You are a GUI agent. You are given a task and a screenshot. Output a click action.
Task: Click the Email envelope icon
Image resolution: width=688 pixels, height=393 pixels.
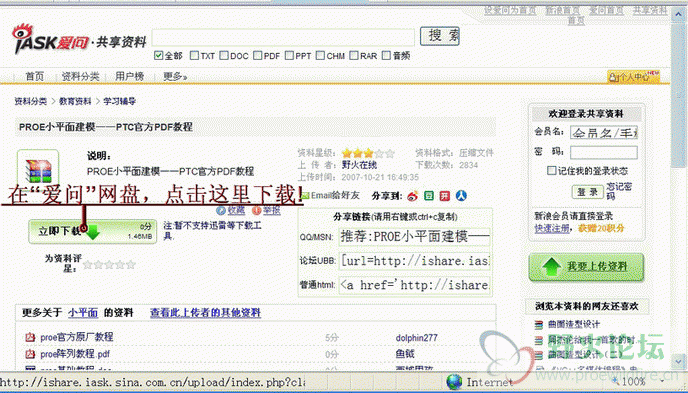(305, 196)
